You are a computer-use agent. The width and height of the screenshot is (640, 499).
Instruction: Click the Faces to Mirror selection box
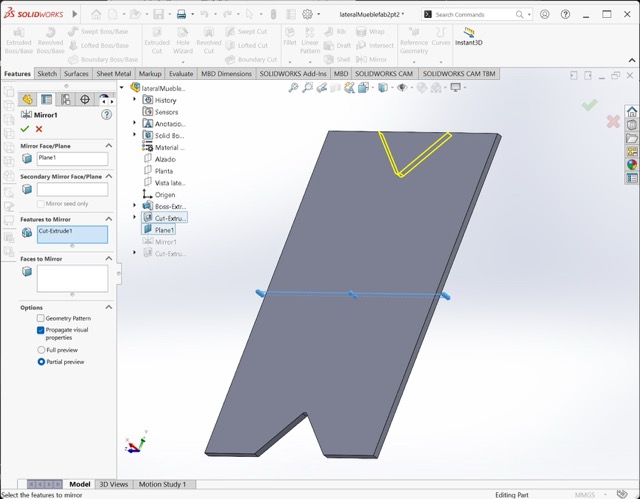(x=72, y=278)
